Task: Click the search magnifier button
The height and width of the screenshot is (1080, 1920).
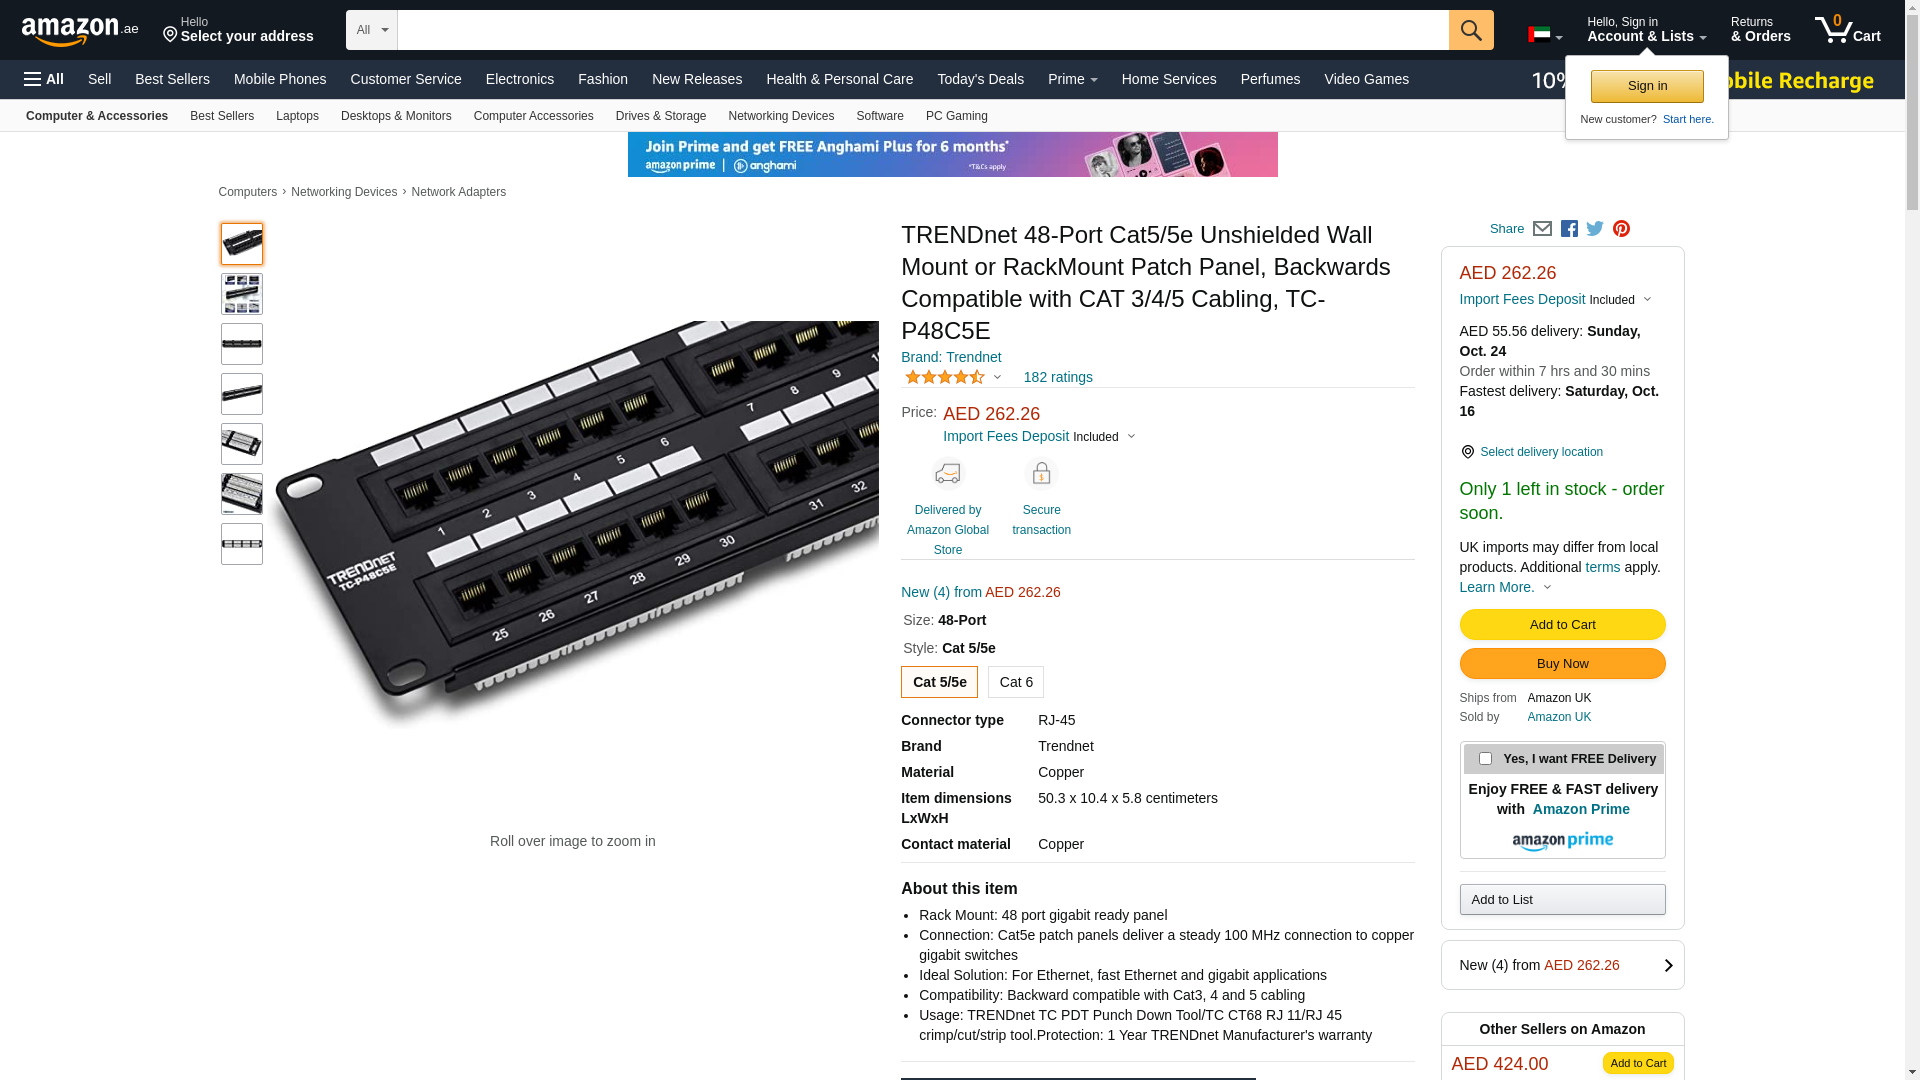Action: coord(1470,30)
